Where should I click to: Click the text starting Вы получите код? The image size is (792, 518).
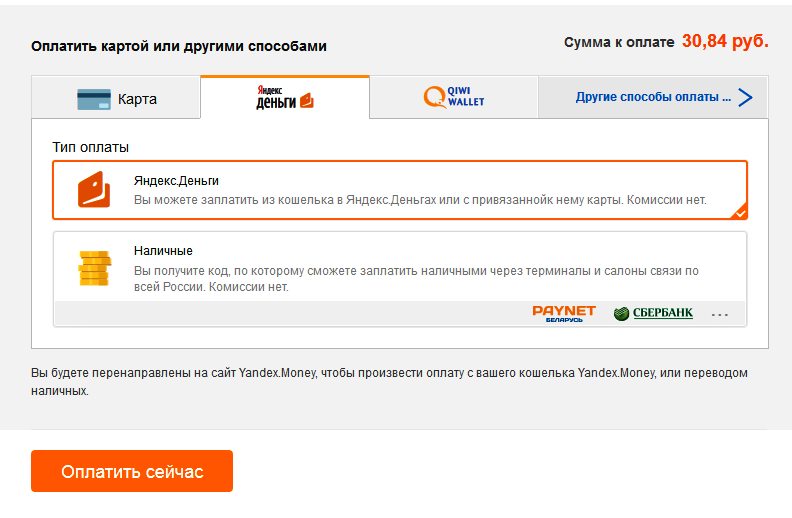(x=416, y=279)
